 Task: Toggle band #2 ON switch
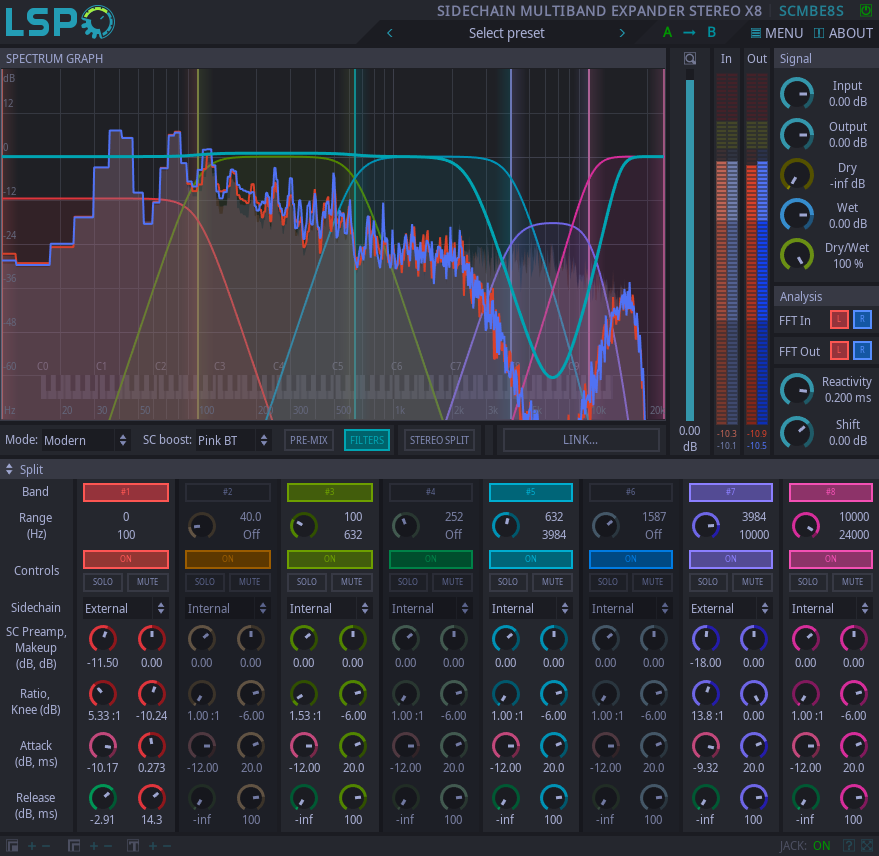click(228, 559)
